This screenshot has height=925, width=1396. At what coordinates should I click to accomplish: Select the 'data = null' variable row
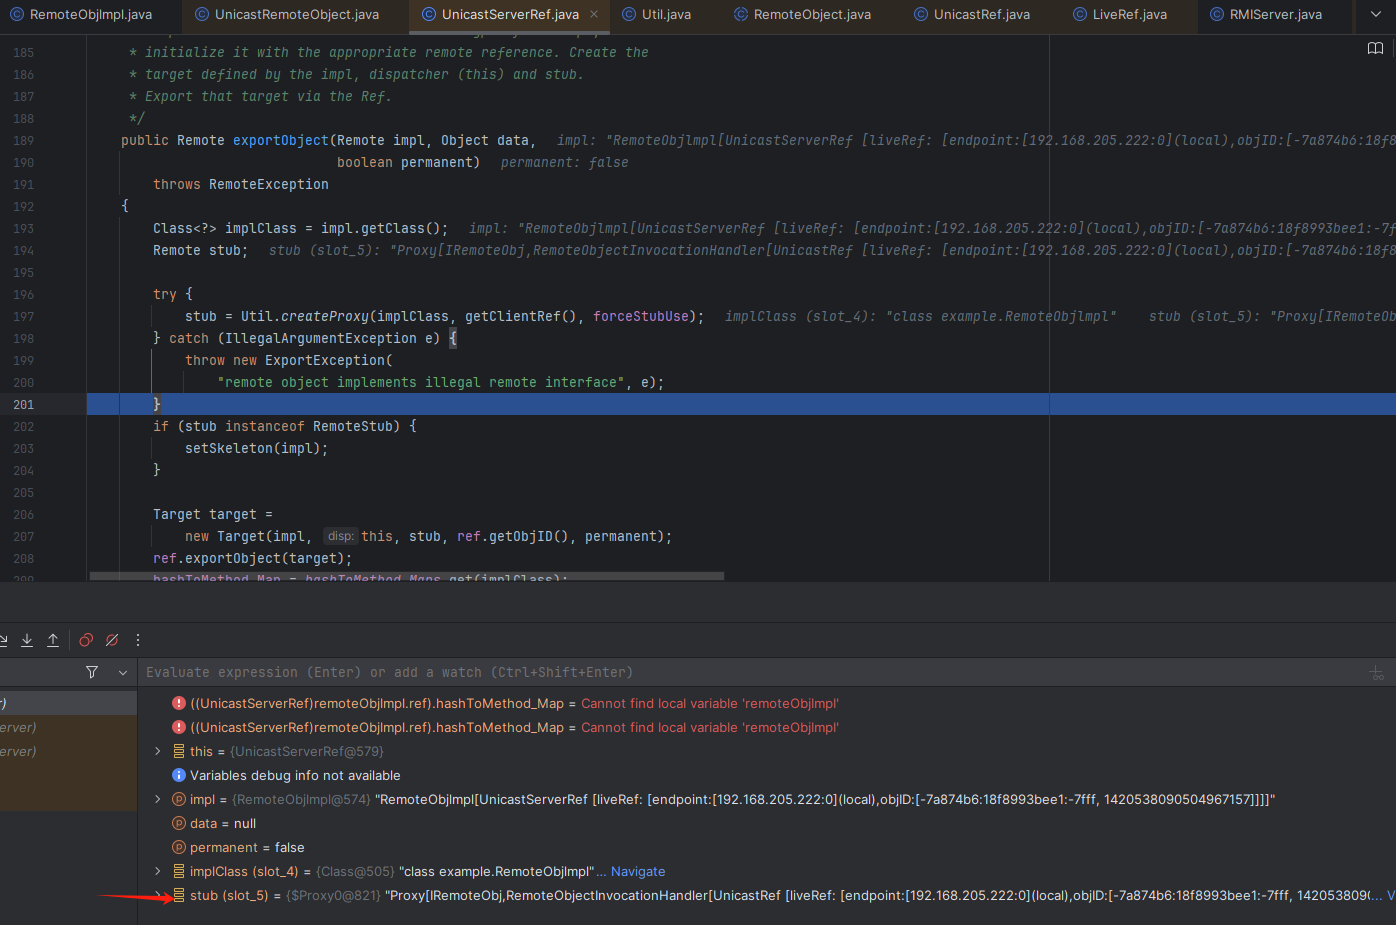point(766,823)
